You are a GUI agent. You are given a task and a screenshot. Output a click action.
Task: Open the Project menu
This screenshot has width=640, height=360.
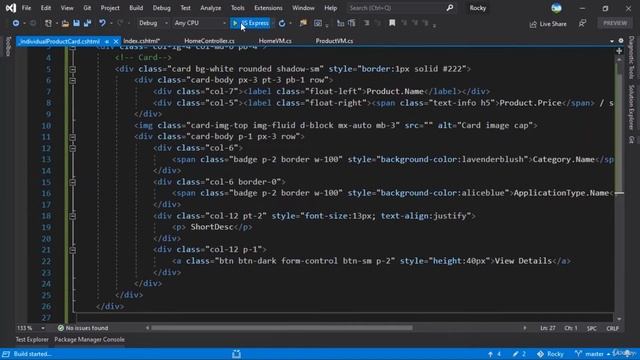tap(110, 8)
